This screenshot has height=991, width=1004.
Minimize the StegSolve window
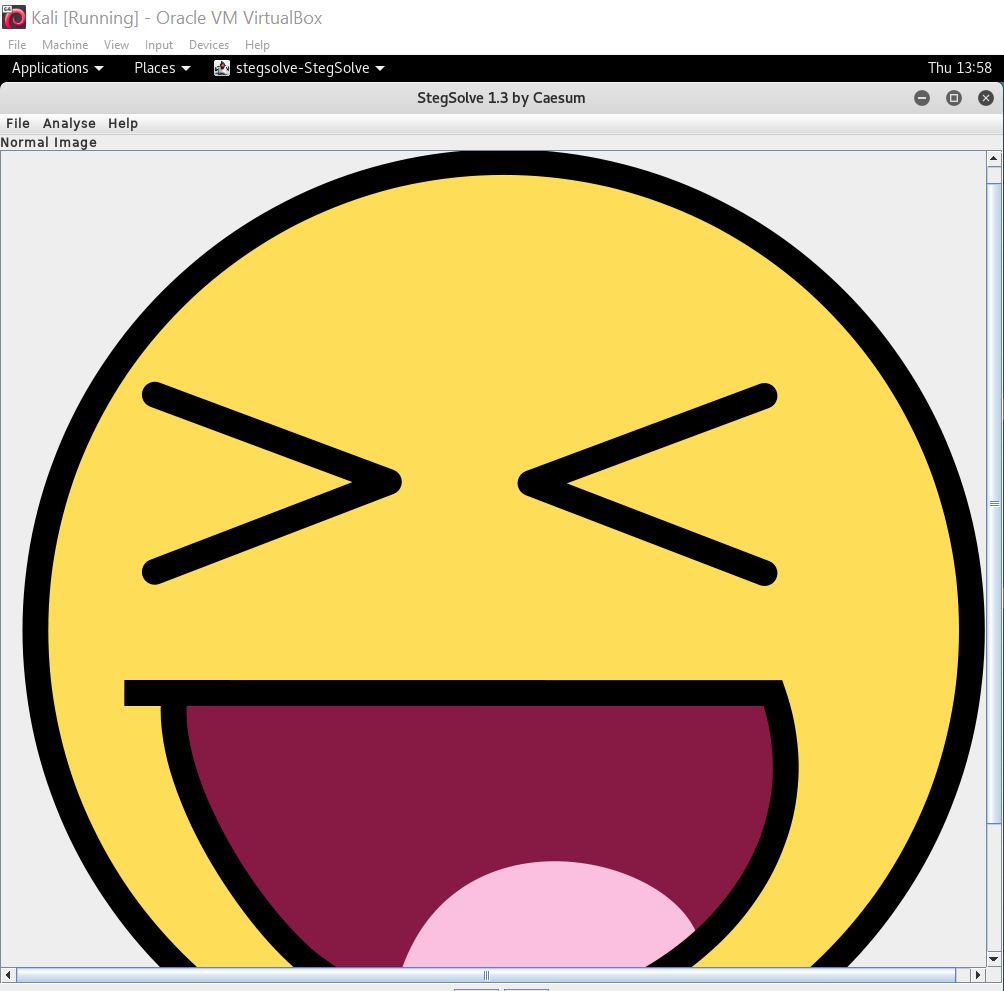pos(922,98)
